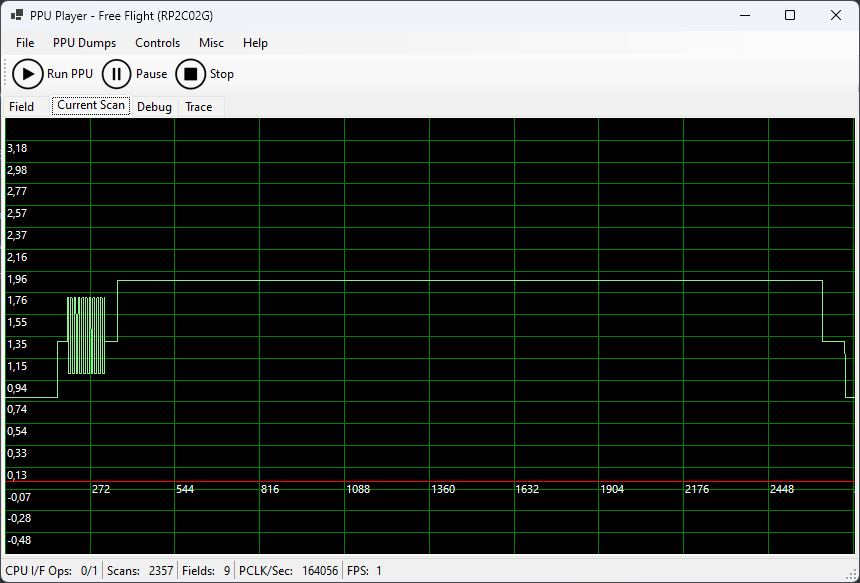Click the 816 x-axis label

point(270,489)
